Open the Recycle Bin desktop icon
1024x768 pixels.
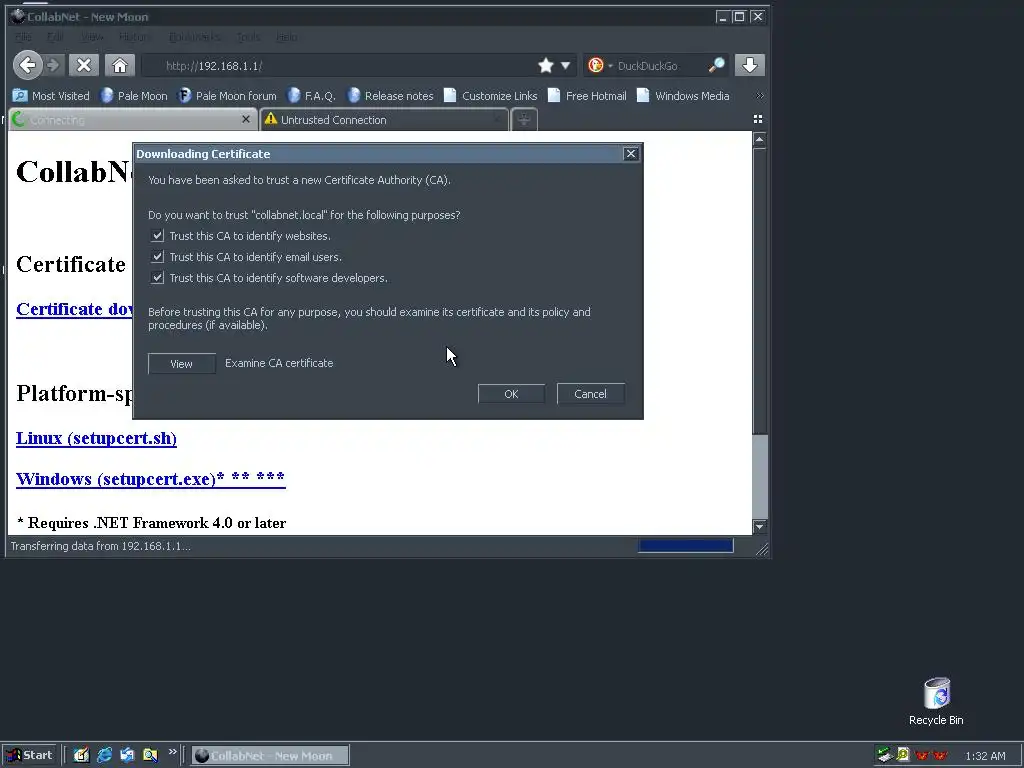pos(936,701)
